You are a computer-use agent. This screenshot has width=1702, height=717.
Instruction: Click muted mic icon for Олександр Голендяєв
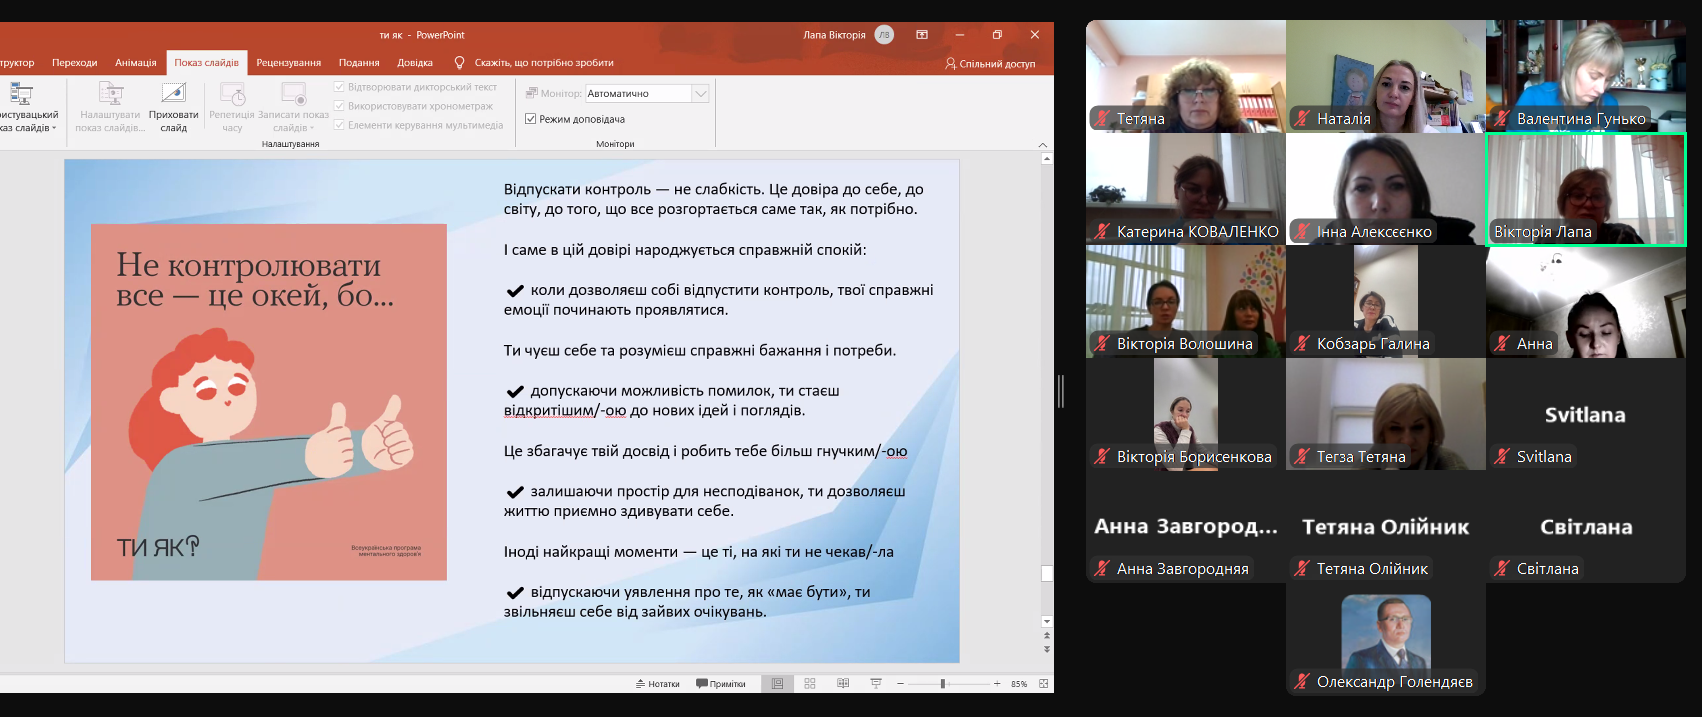[x=1301, y=681]
